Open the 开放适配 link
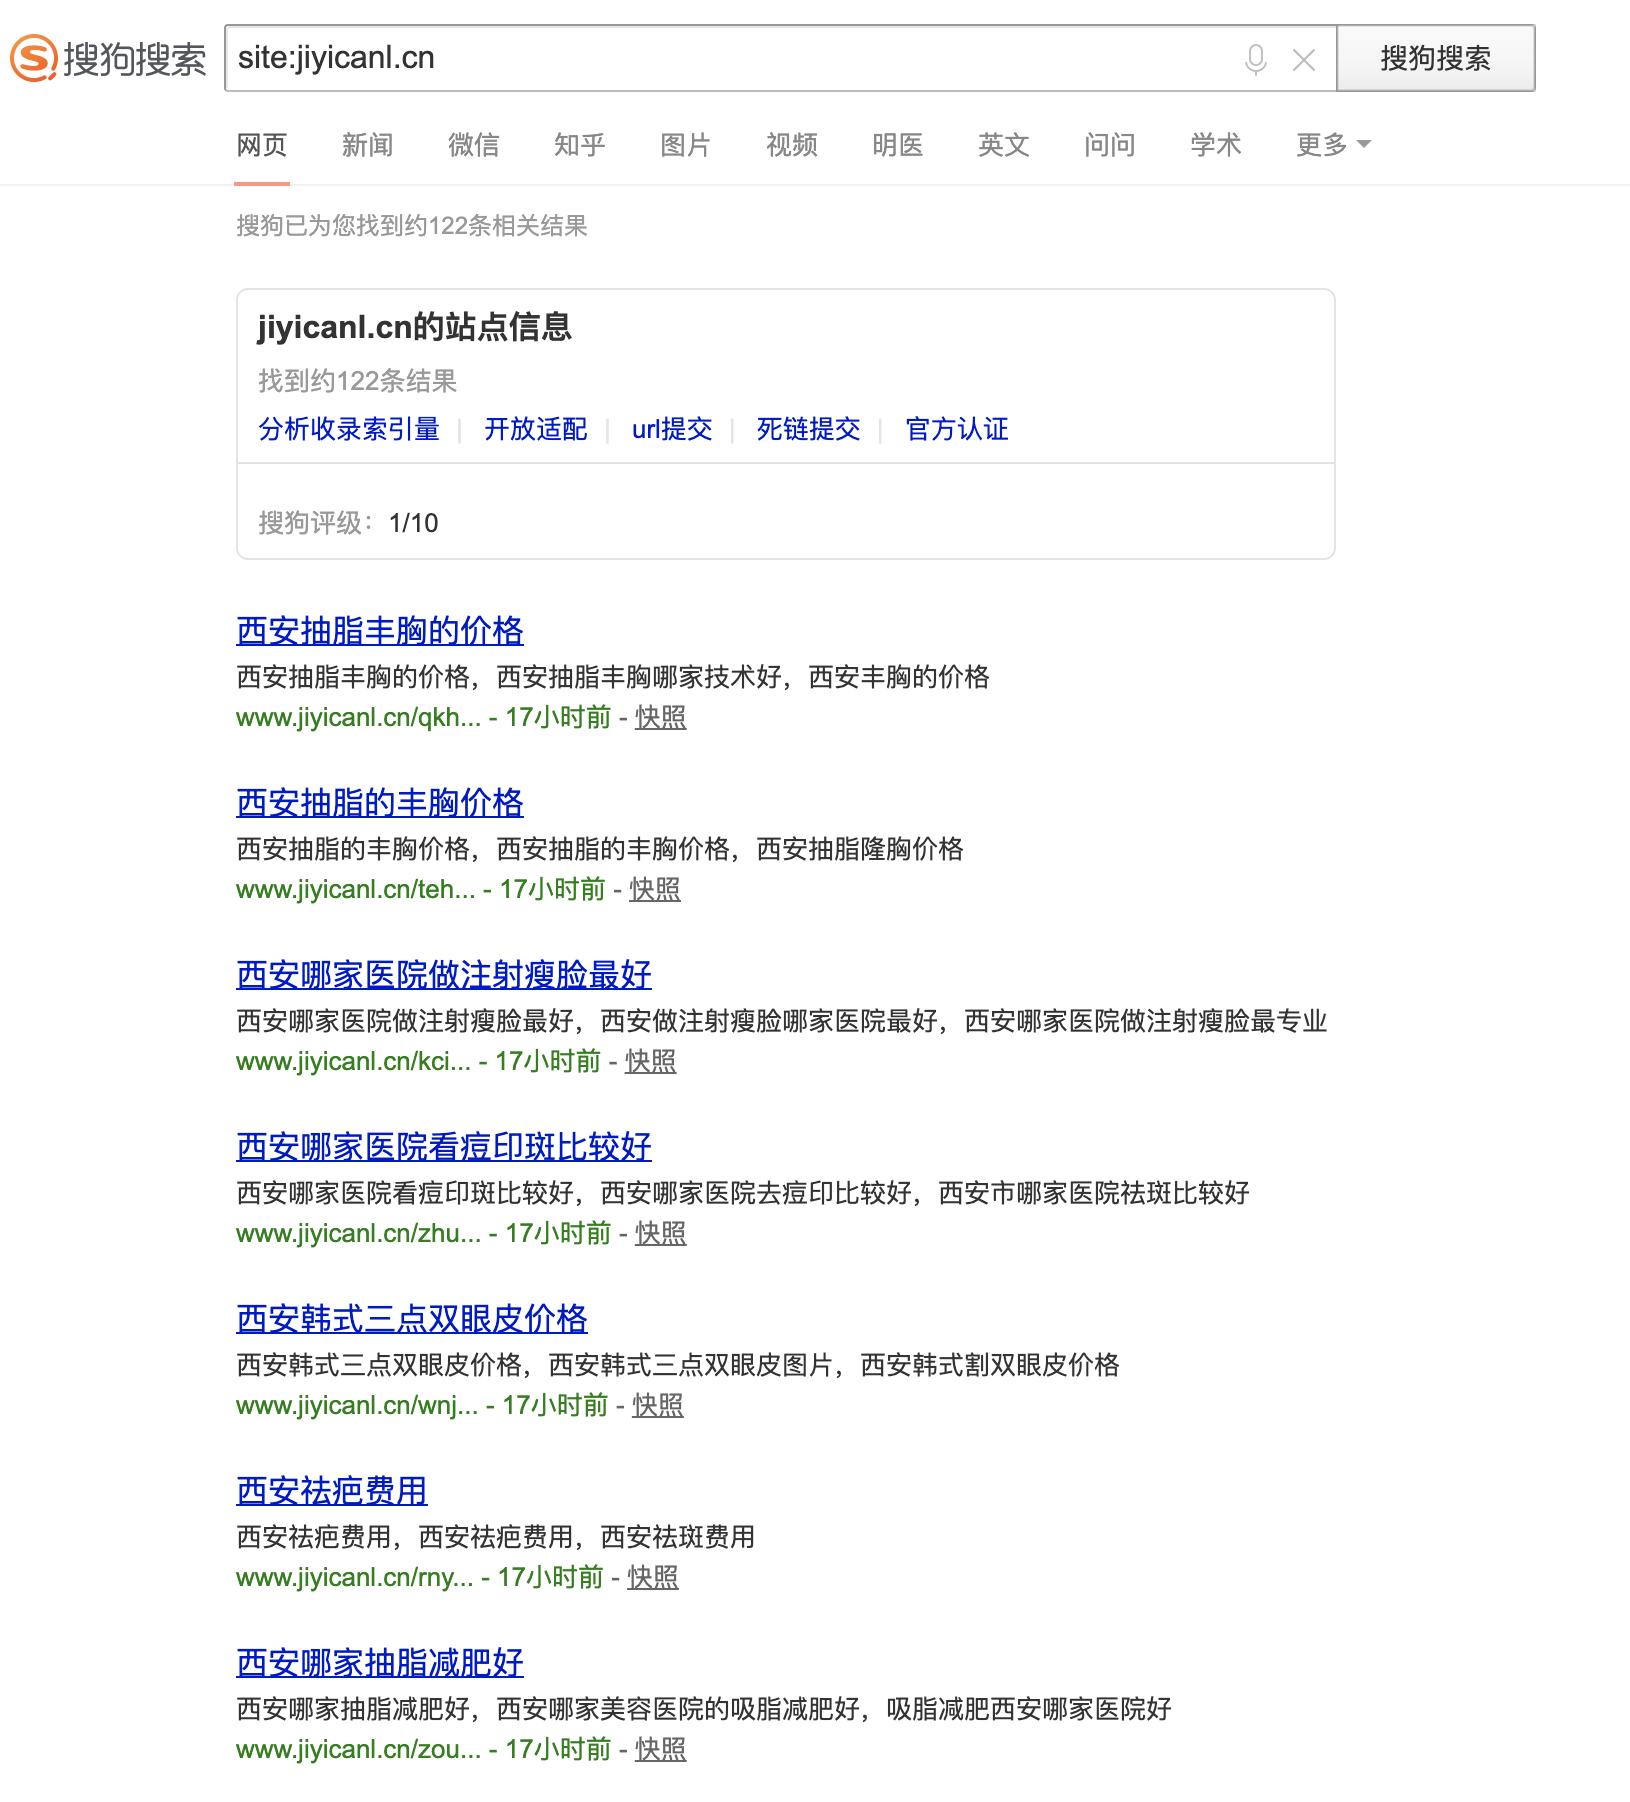Image resolution: width=1630 pixels, height=1802 pixels. [x=536, y=429]
